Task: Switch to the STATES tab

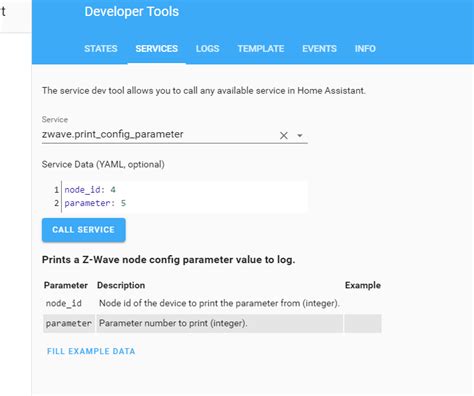Action: (101, 49)
